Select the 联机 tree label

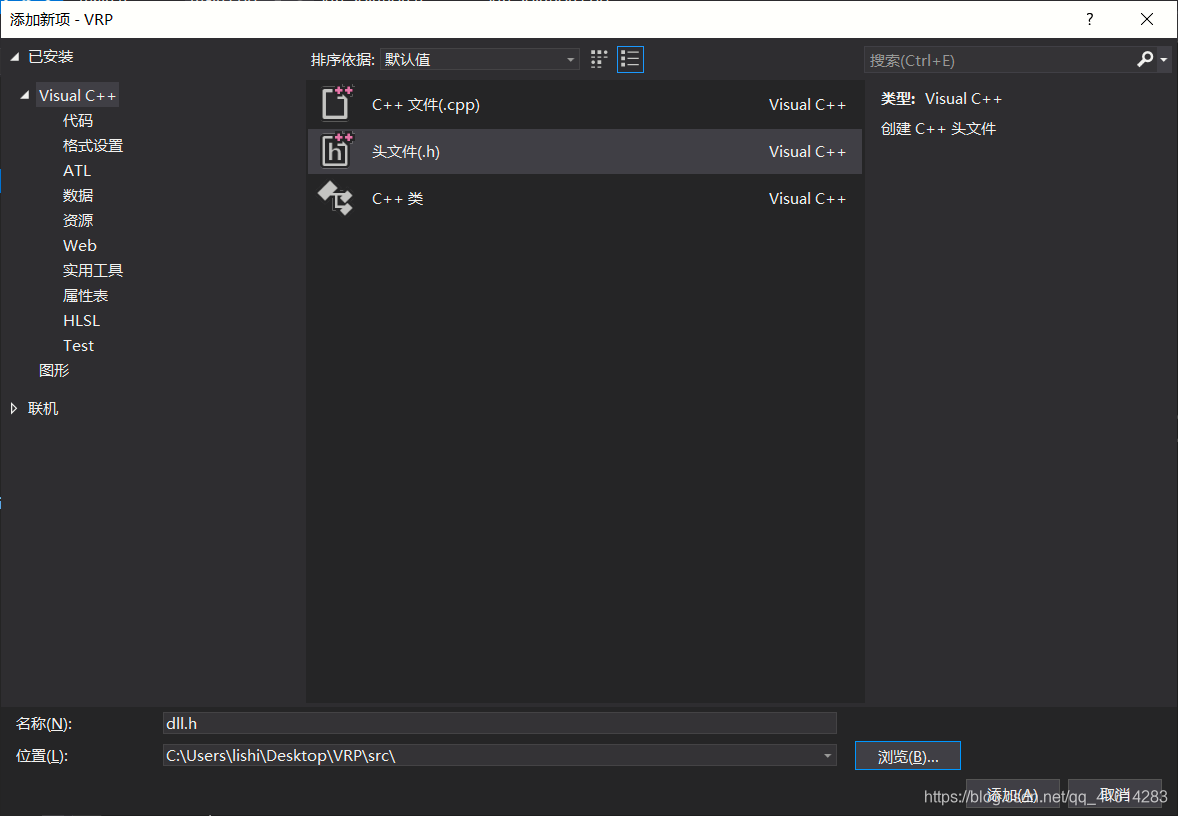click(43, 408)
